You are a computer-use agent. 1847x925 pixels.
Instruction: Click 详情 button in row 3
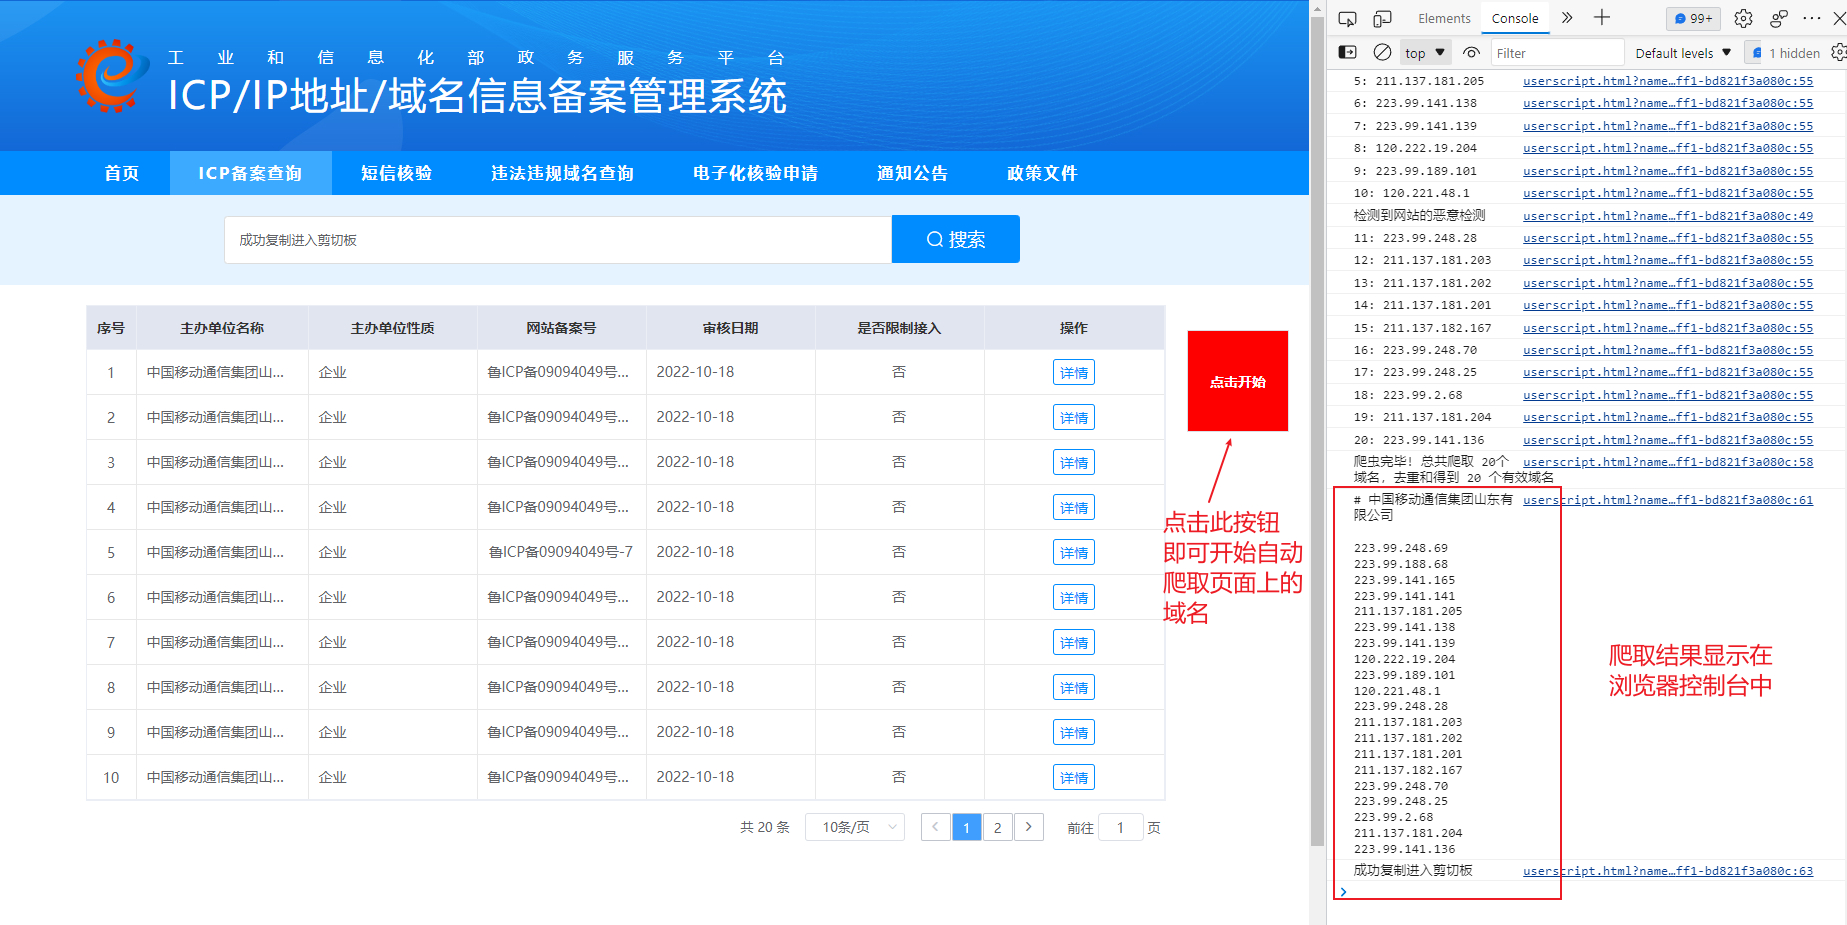1074,462
